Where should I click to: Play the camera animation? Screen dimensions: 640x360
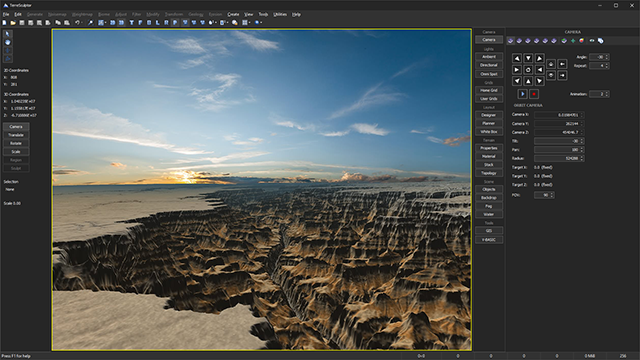coord(522,94)
